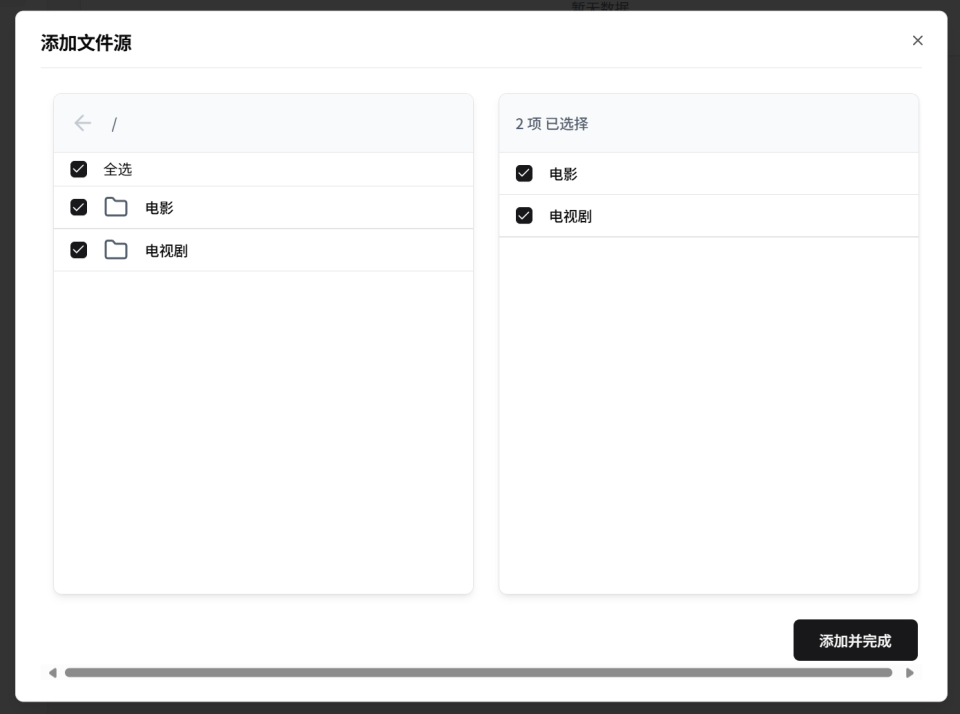The width and height of the screenshot is (960, 714).
Task: Uncheck the 全选 checkbox
Action: coord(78,169)
